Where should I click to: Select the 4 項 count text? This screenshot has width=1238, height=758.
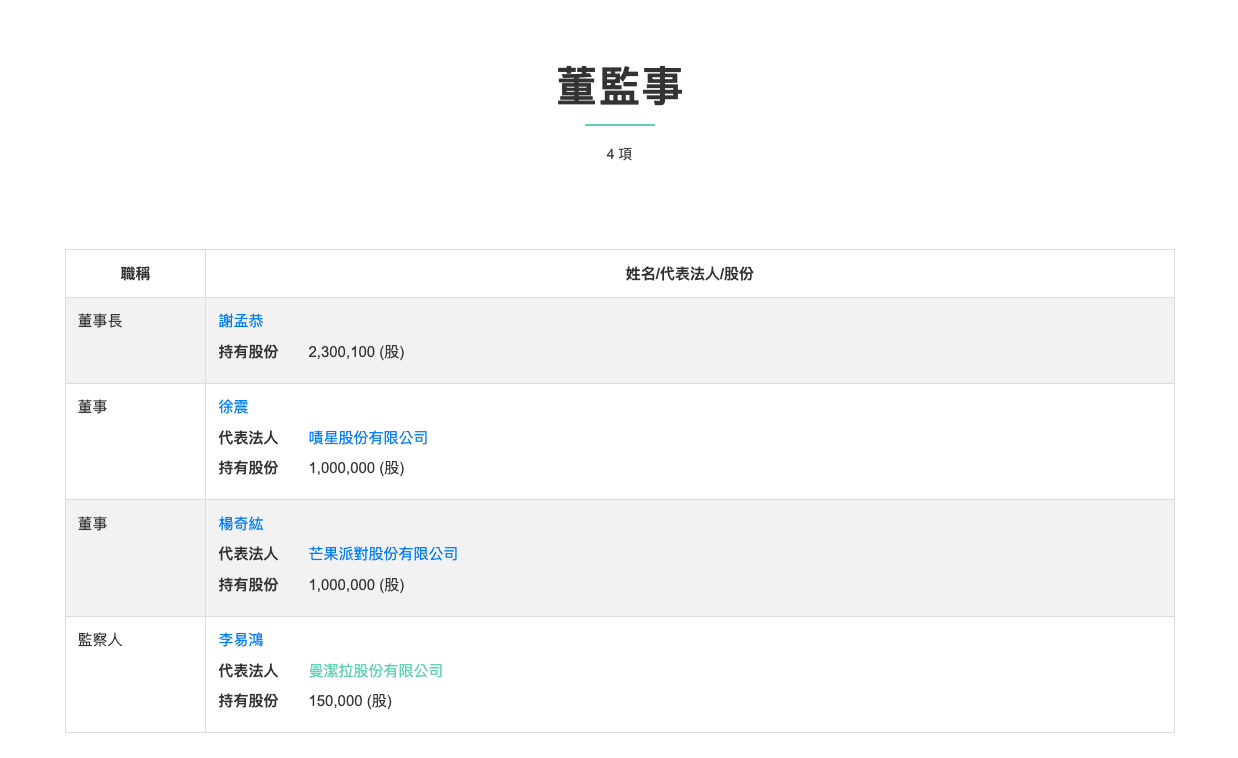[619, 154]
